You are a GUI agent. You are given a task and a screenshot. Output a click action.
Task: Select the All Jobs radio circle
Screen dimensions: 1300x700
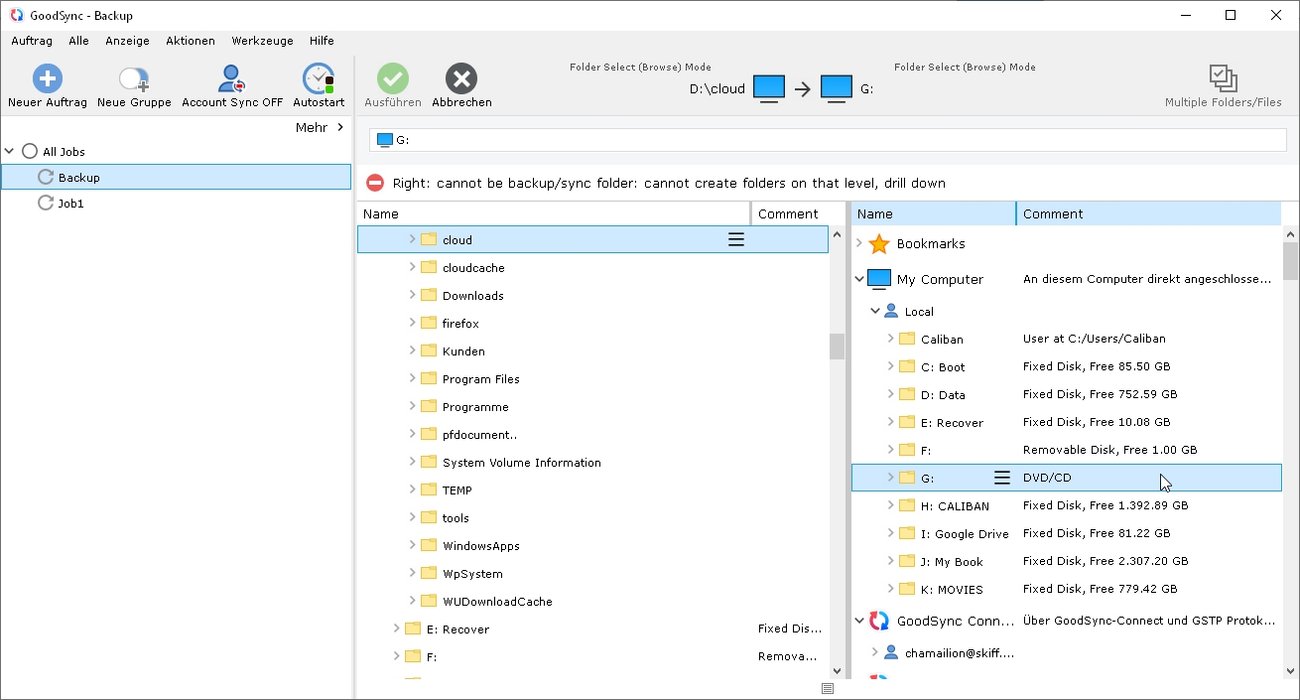(x=30, y=152)
